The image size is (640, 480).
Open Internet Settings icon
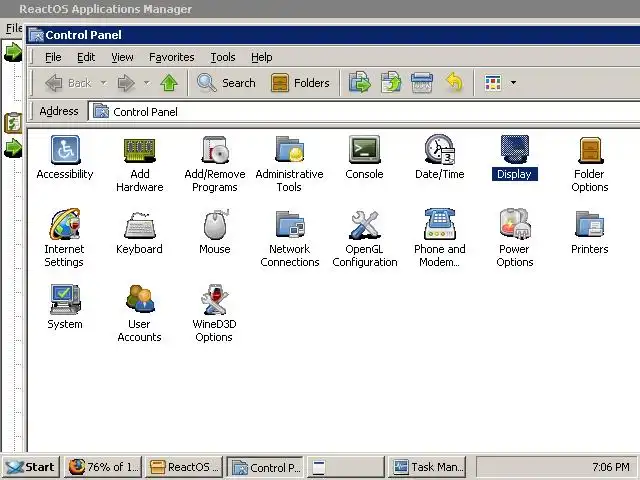coord(64,238)
